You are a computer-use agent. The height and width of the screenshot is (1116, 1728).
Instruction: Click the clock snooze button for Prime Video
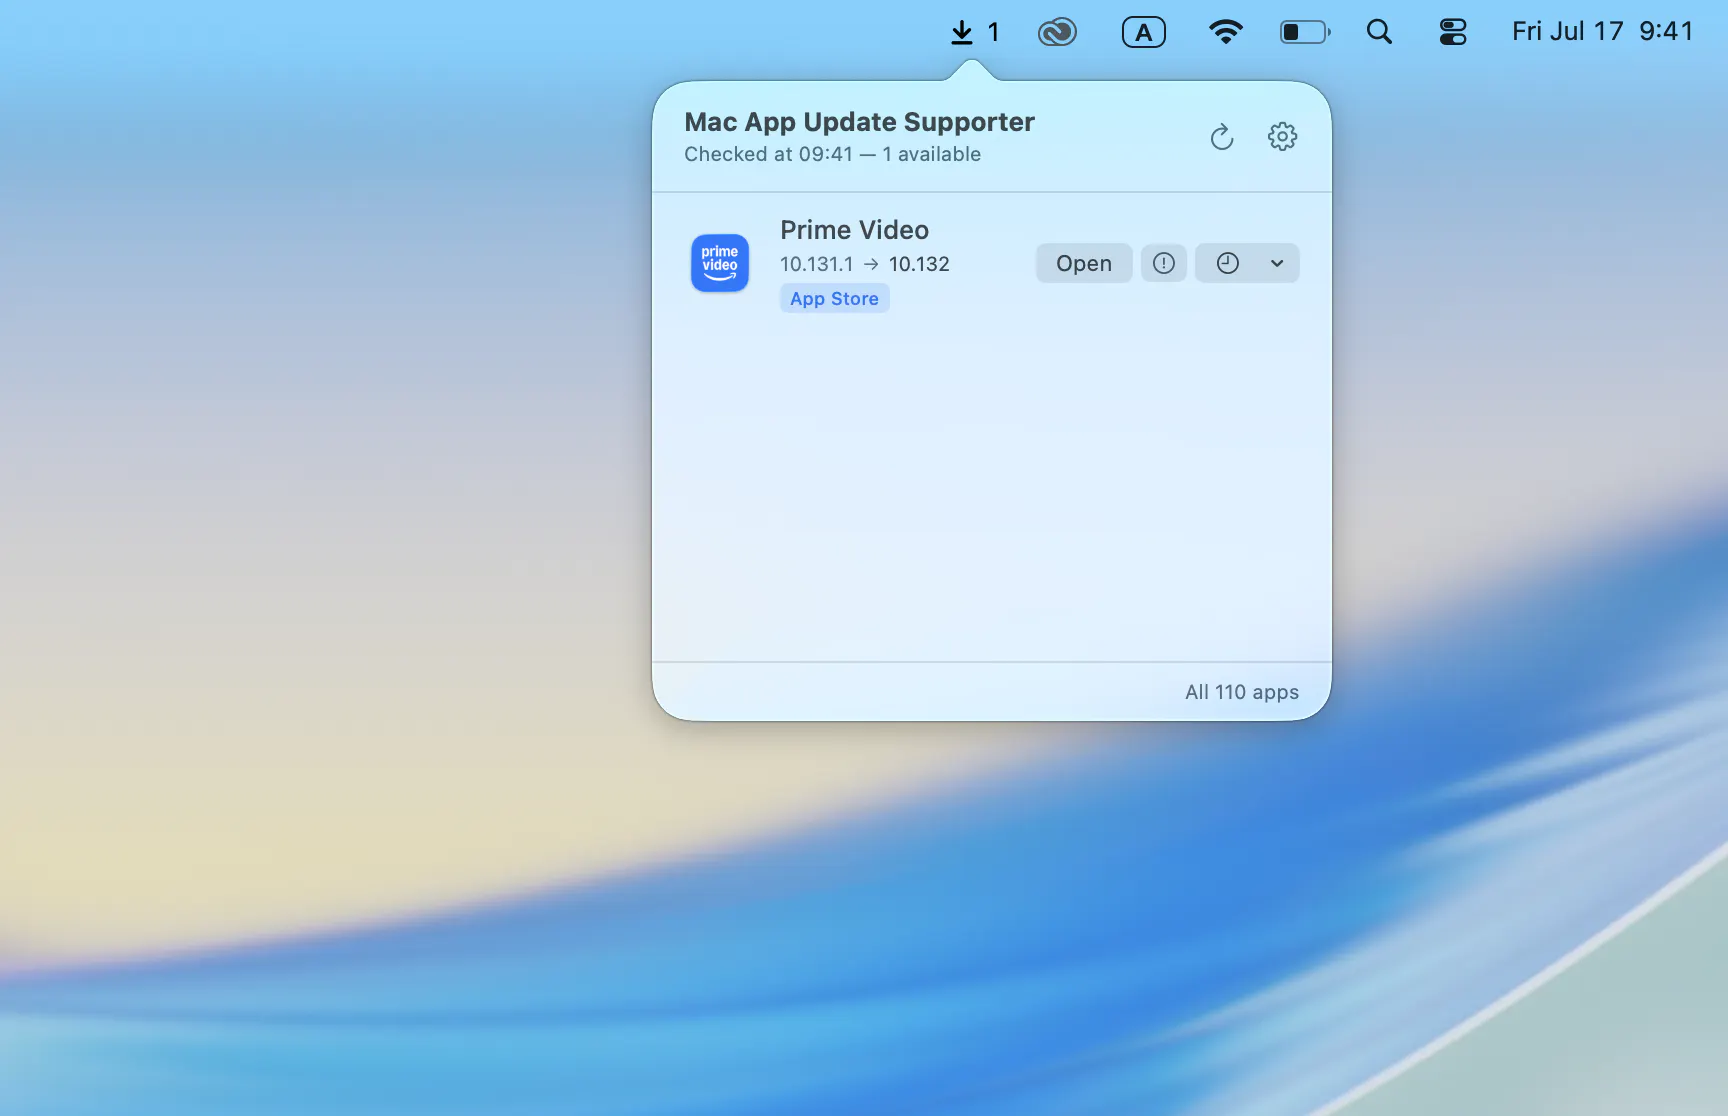(x=1227, y=263)
